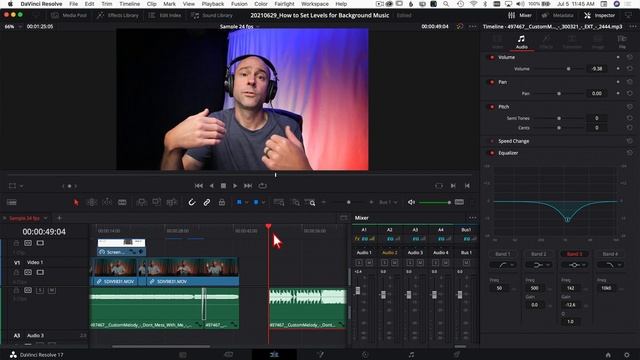This screenshot has height=360, width=640.
Task: Open Sound Library panel
Action: click(x=212, y=16)
